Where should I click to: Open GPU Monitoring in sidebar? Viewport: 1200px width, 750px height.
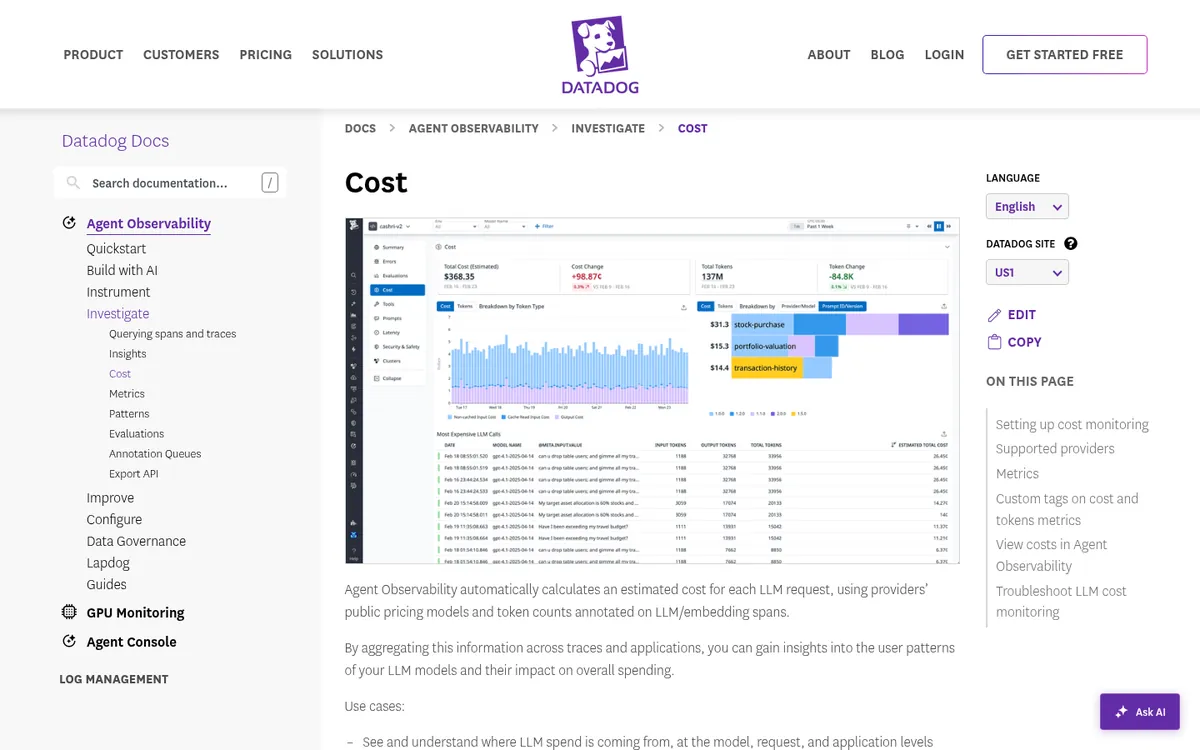pos(135,613)
